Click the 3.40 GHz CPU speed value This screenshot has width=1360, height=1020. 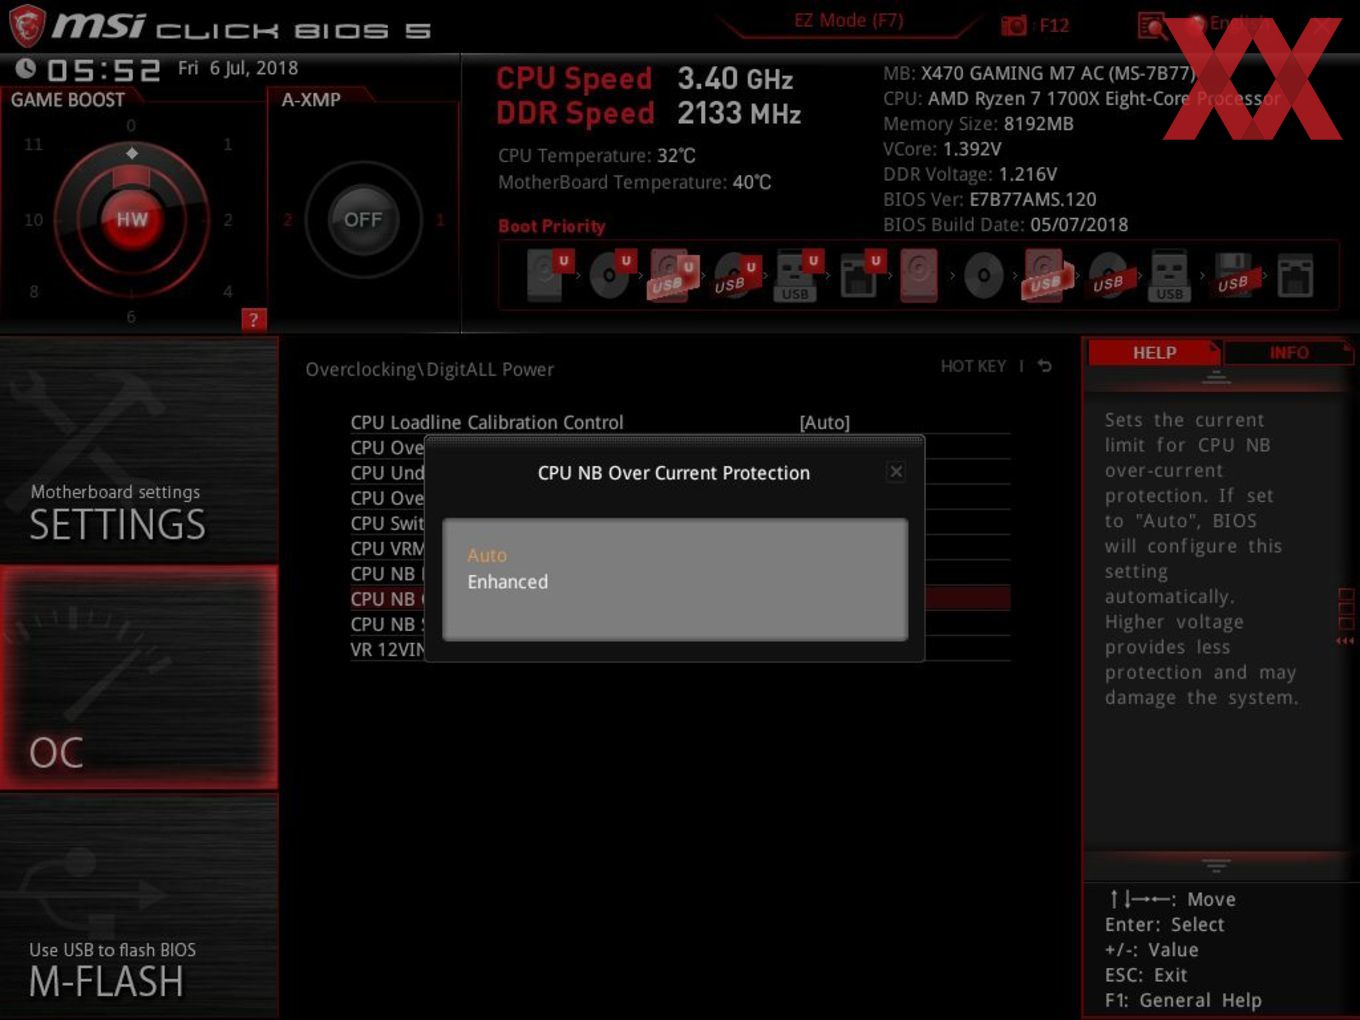point(735,78)
